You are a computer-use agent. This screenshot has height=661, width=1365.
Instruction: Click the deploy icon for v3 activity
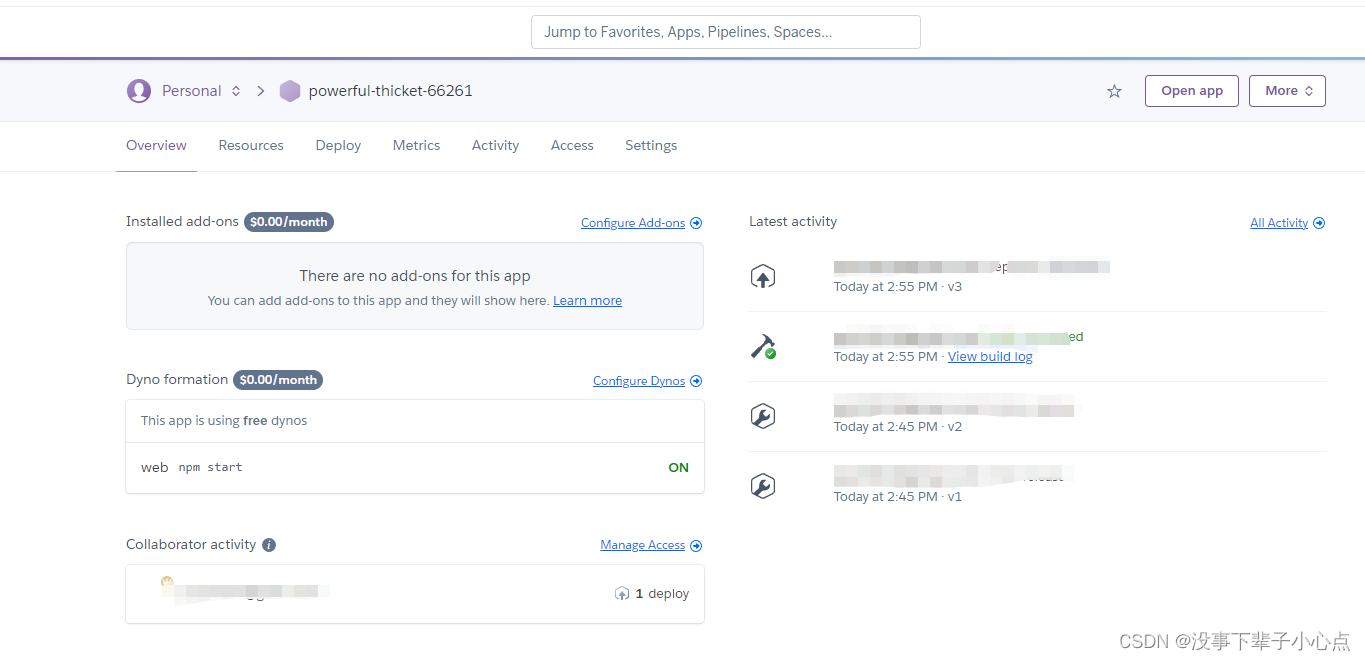(763, 277)
